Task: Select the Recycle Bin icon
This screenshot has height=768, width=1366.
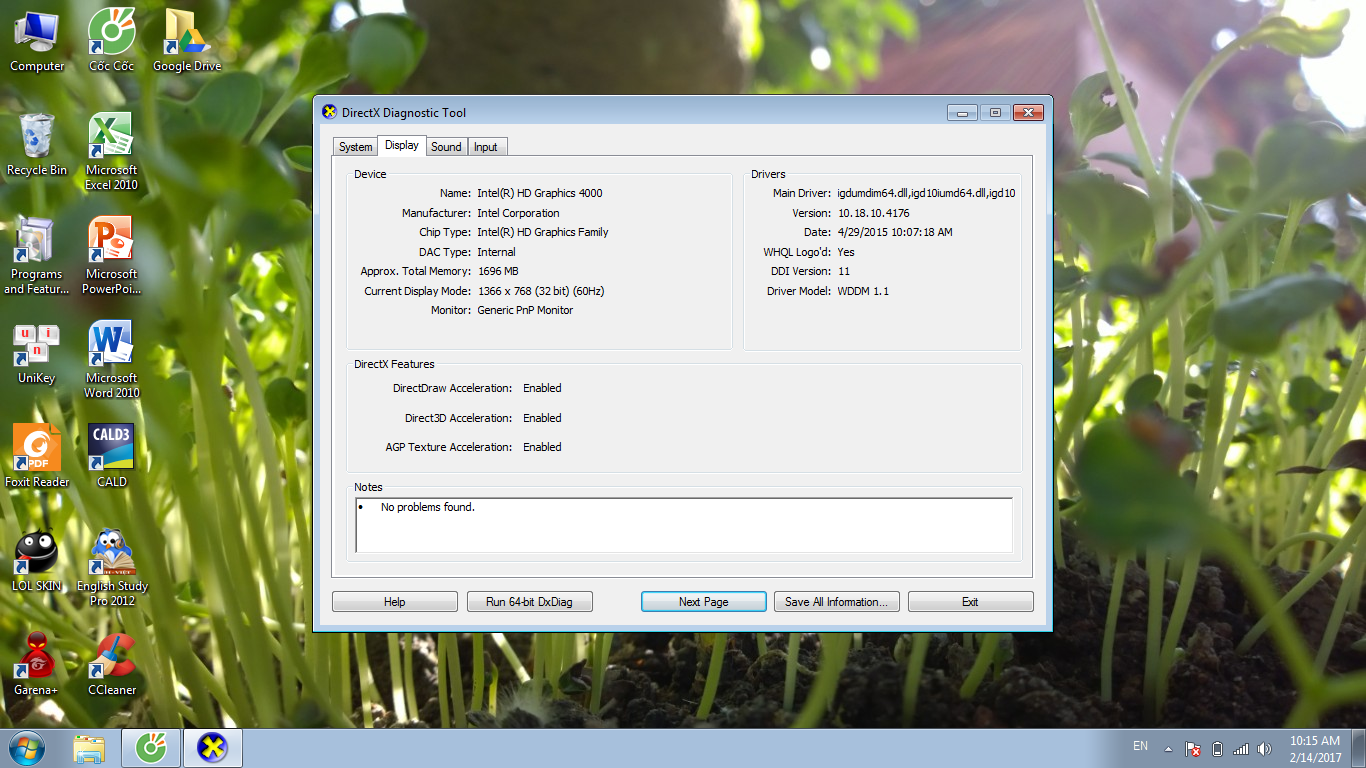Action: point(37,138)
